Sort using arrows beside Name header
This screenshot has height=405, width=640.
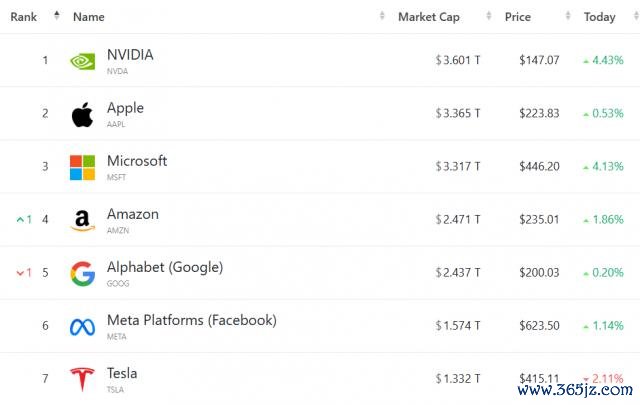coord(382,16)
